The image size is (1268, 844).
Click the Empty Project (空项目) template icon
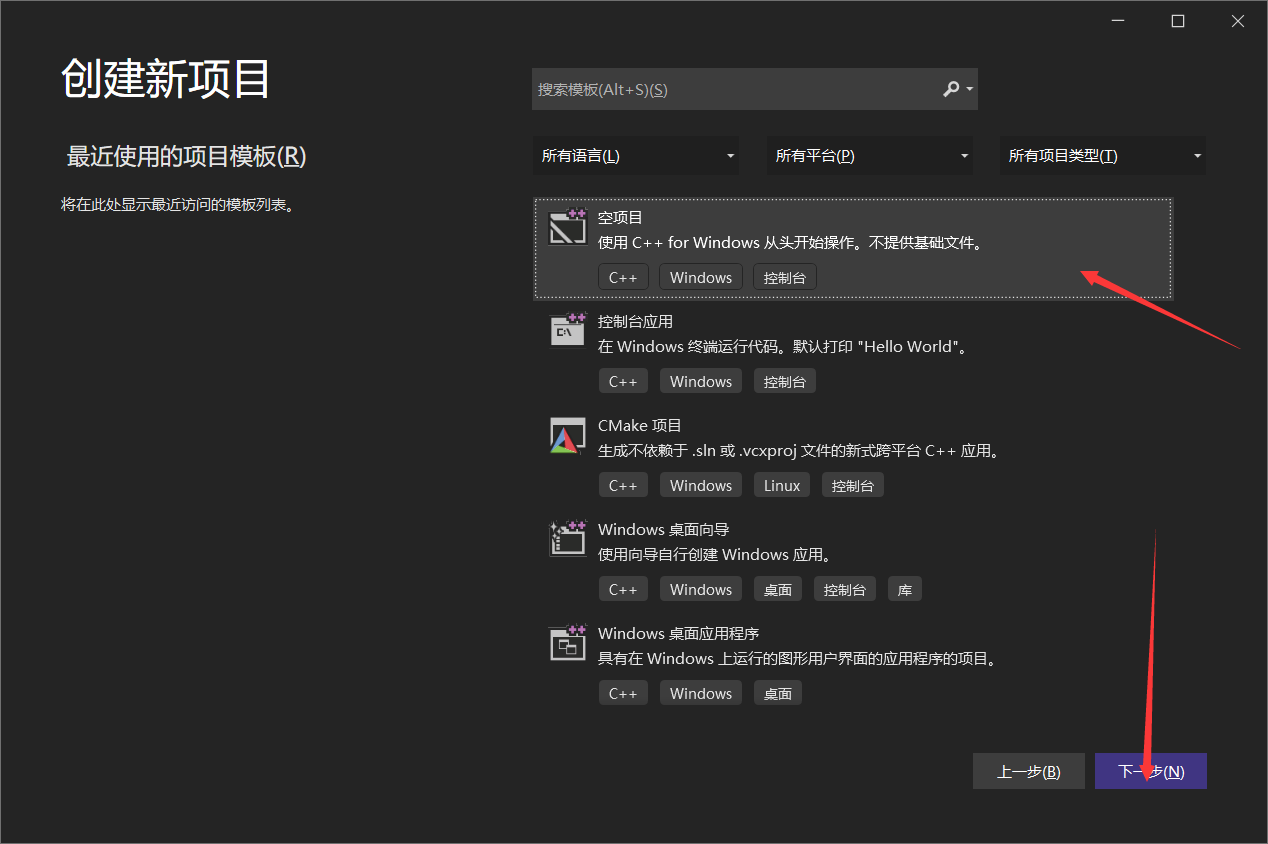(568, 227)
